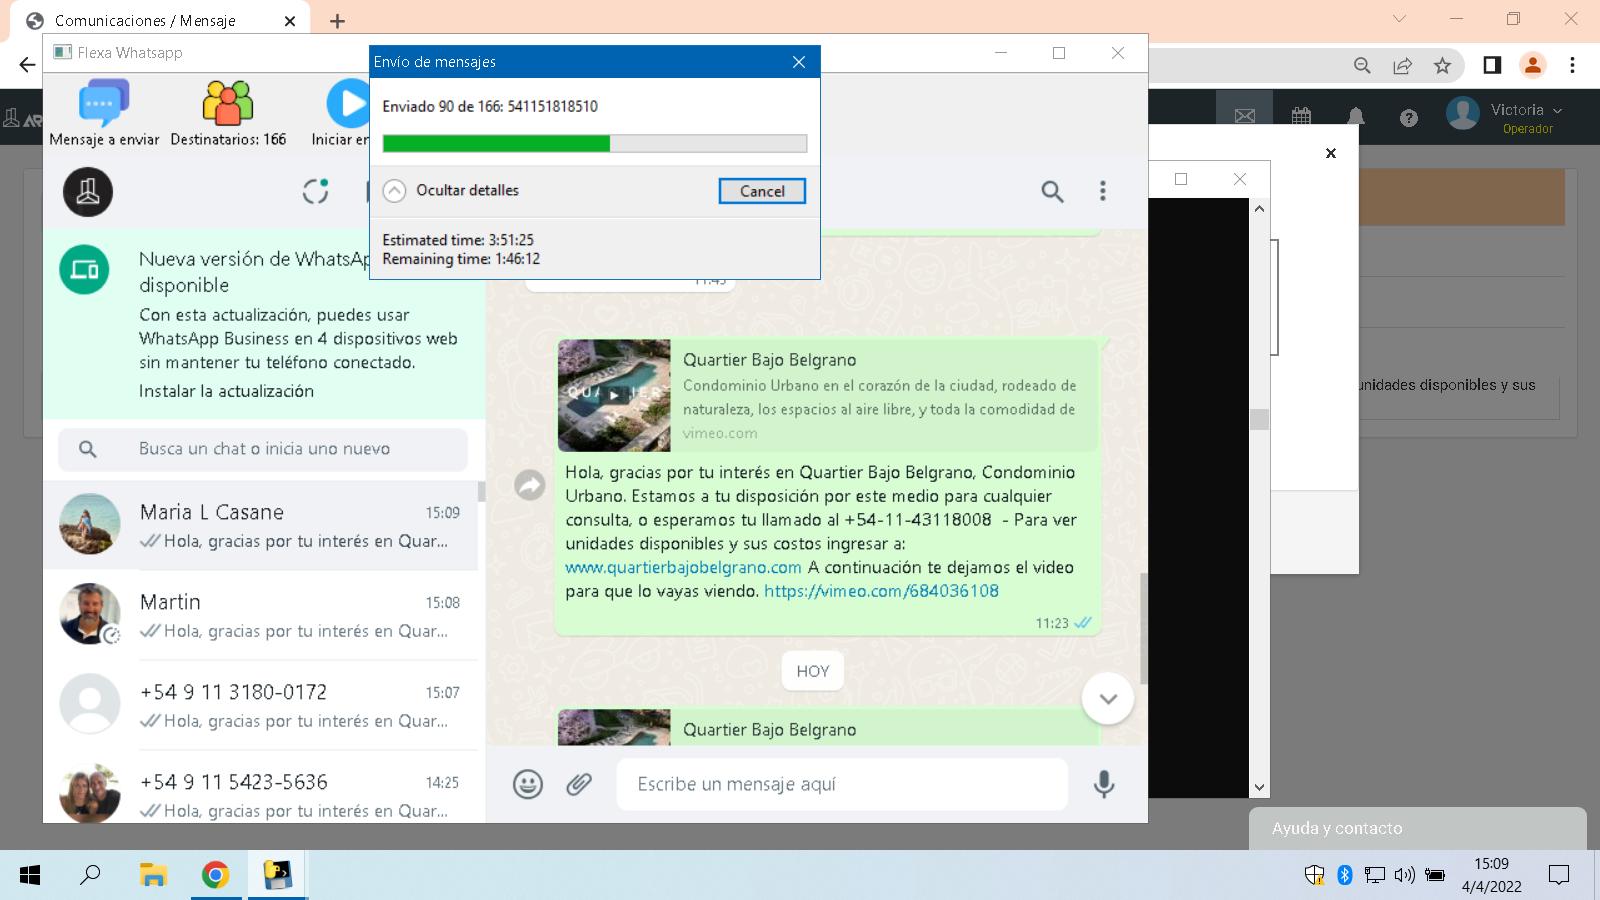
Task: Click the microphone voice message icon
Action: click(x=1104, y=784)
